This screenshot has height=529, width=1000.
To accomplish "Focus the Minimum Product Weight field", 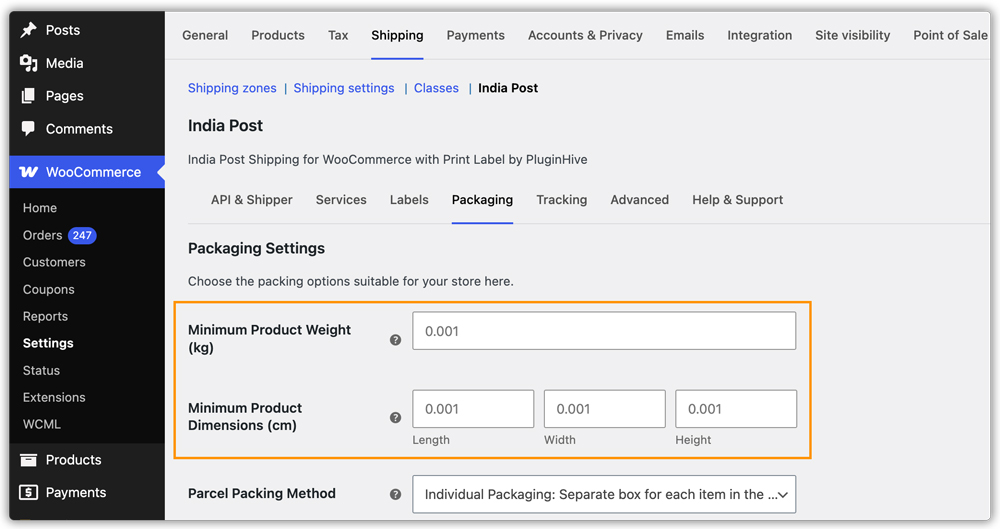I will pyautogui.click(x=604, y=331).
